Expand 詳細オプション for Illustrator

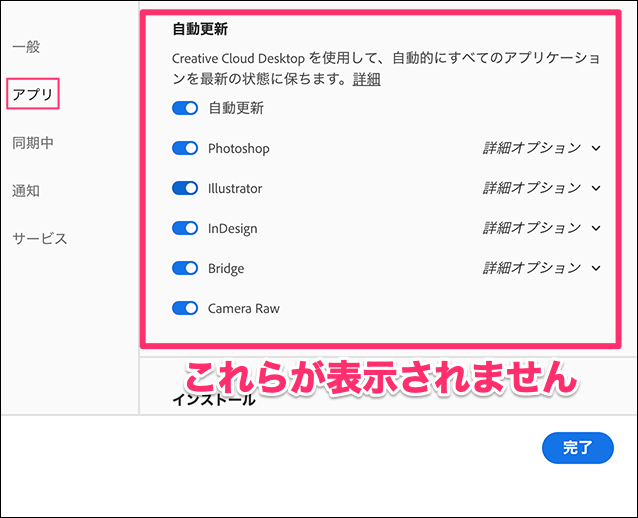tap(542, 188)
